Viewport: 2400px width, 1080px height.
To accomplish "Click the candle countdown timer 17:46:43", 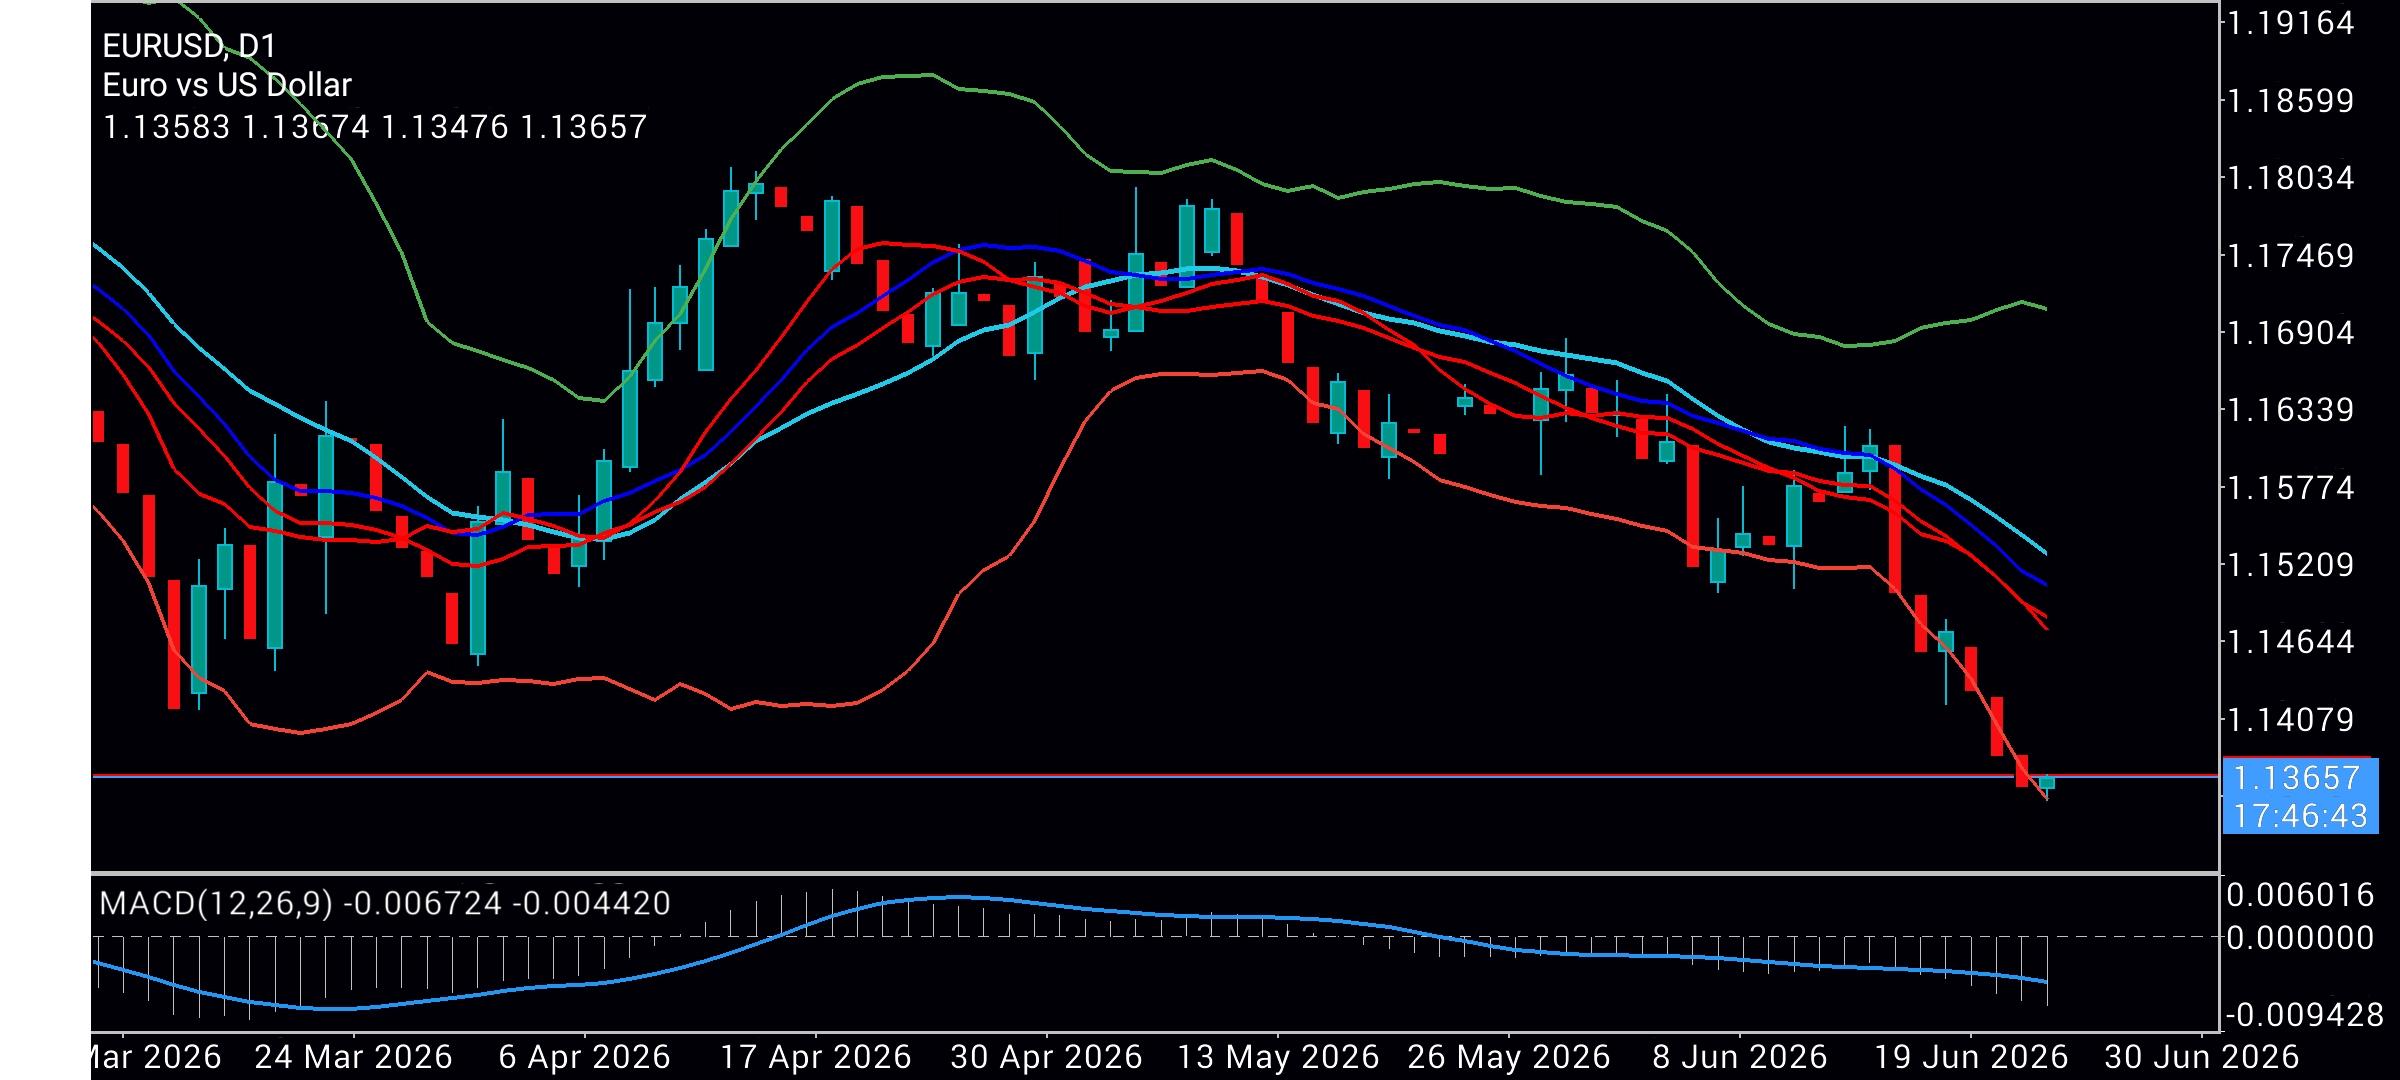I will pos(2301,815).
